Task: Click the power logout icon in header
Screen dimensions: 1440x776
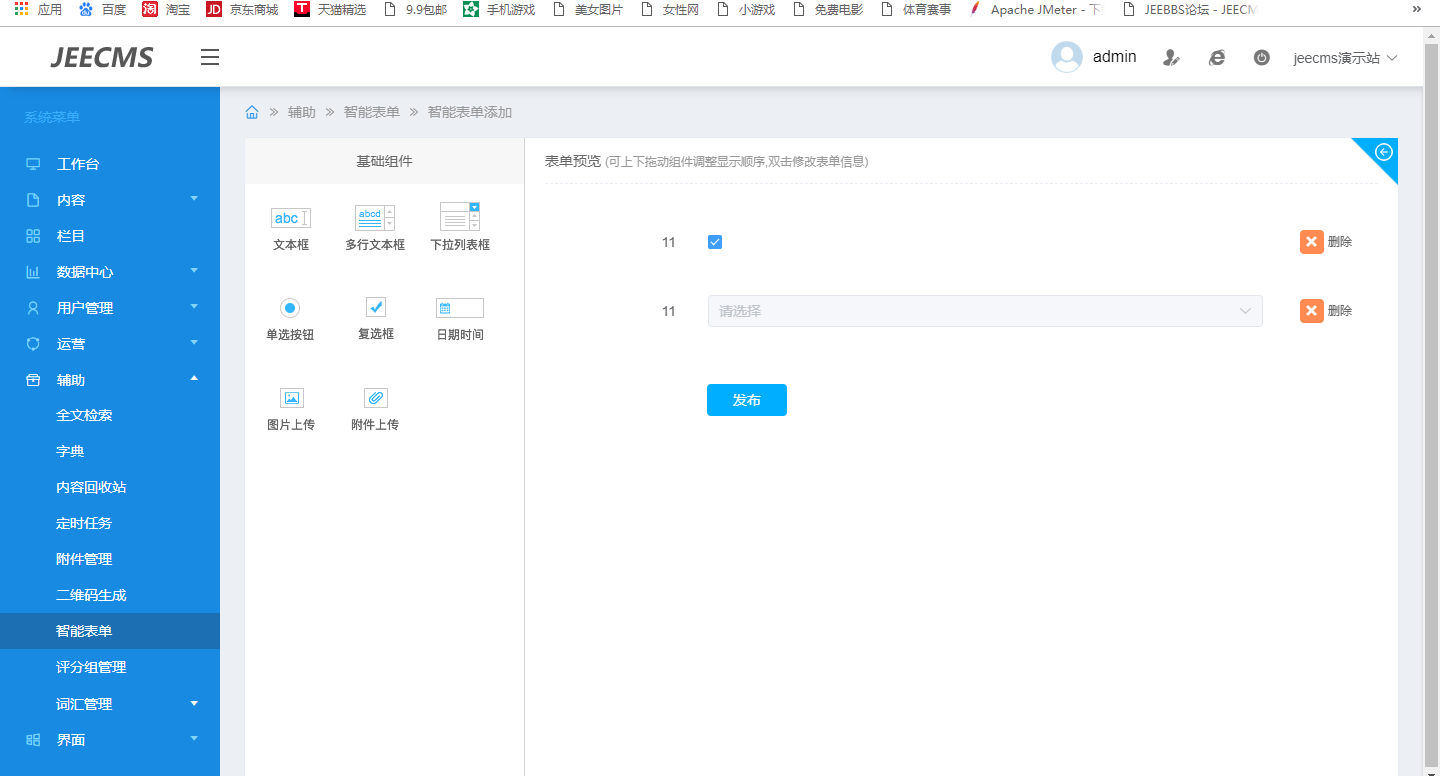Action: point(1261,58)
